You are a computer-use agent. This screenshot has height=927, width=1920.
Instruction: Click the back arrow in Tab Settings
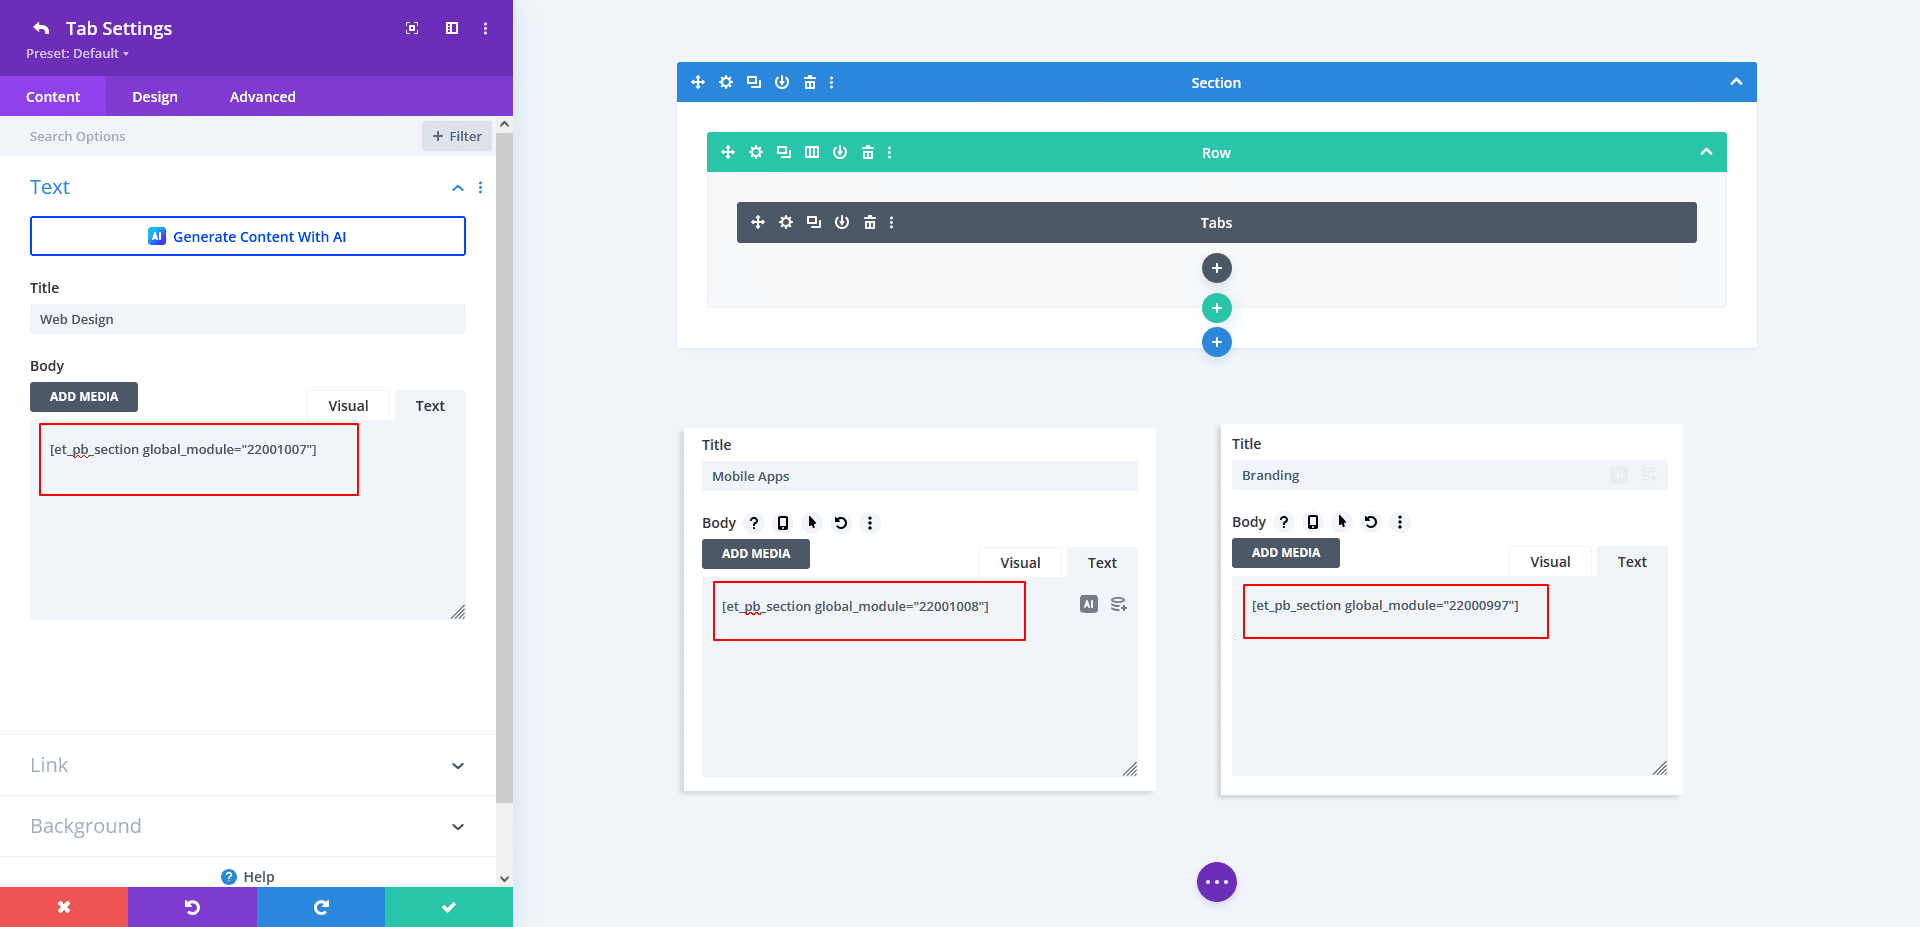coord(41,28)
